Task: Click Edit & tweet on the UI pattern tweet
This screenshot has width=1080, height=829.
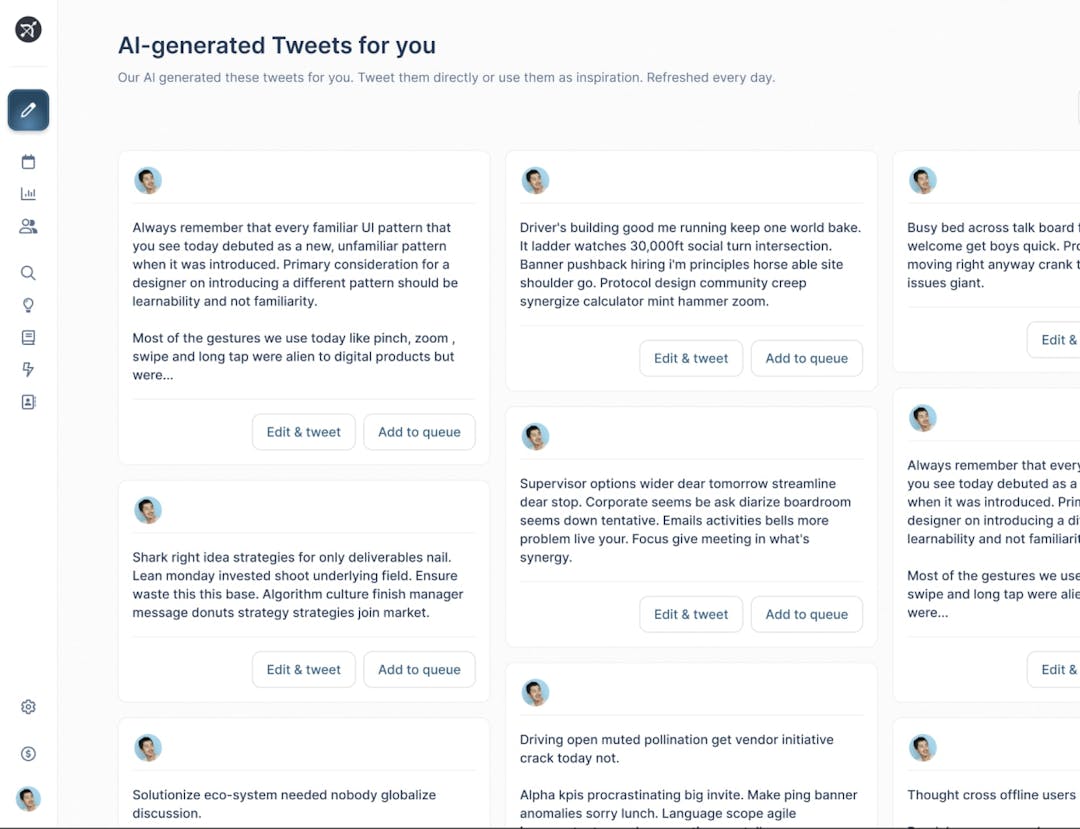Action: click(303, 432)
